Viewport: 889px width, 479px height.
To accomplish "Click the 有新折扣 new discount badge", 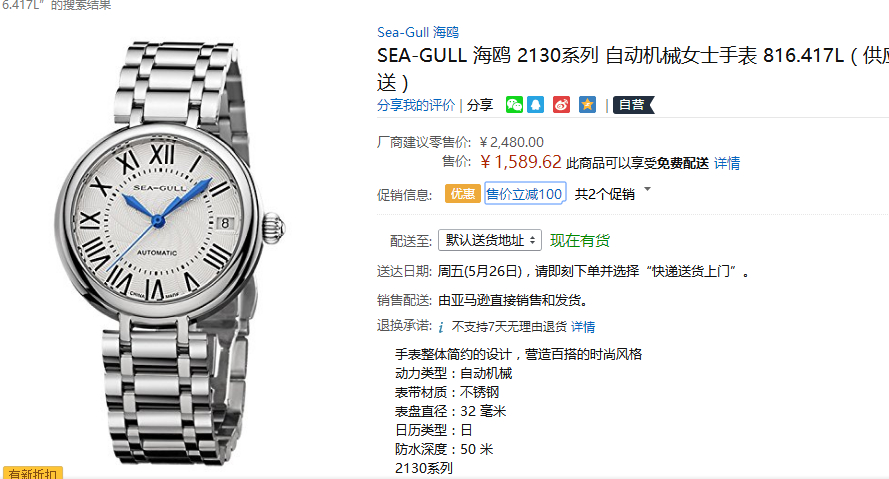I will coord(32,473).
